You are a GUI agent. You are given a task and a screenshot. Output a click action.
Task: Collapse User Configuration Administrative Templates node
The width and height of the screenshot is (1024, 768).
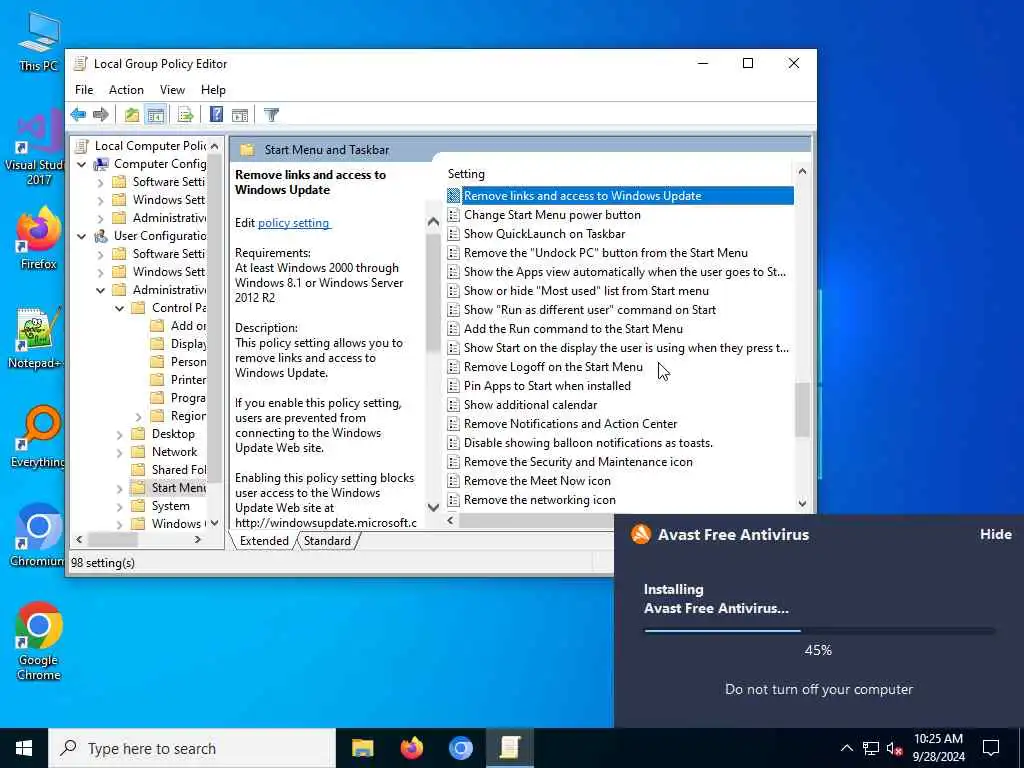tap(101, 290)
